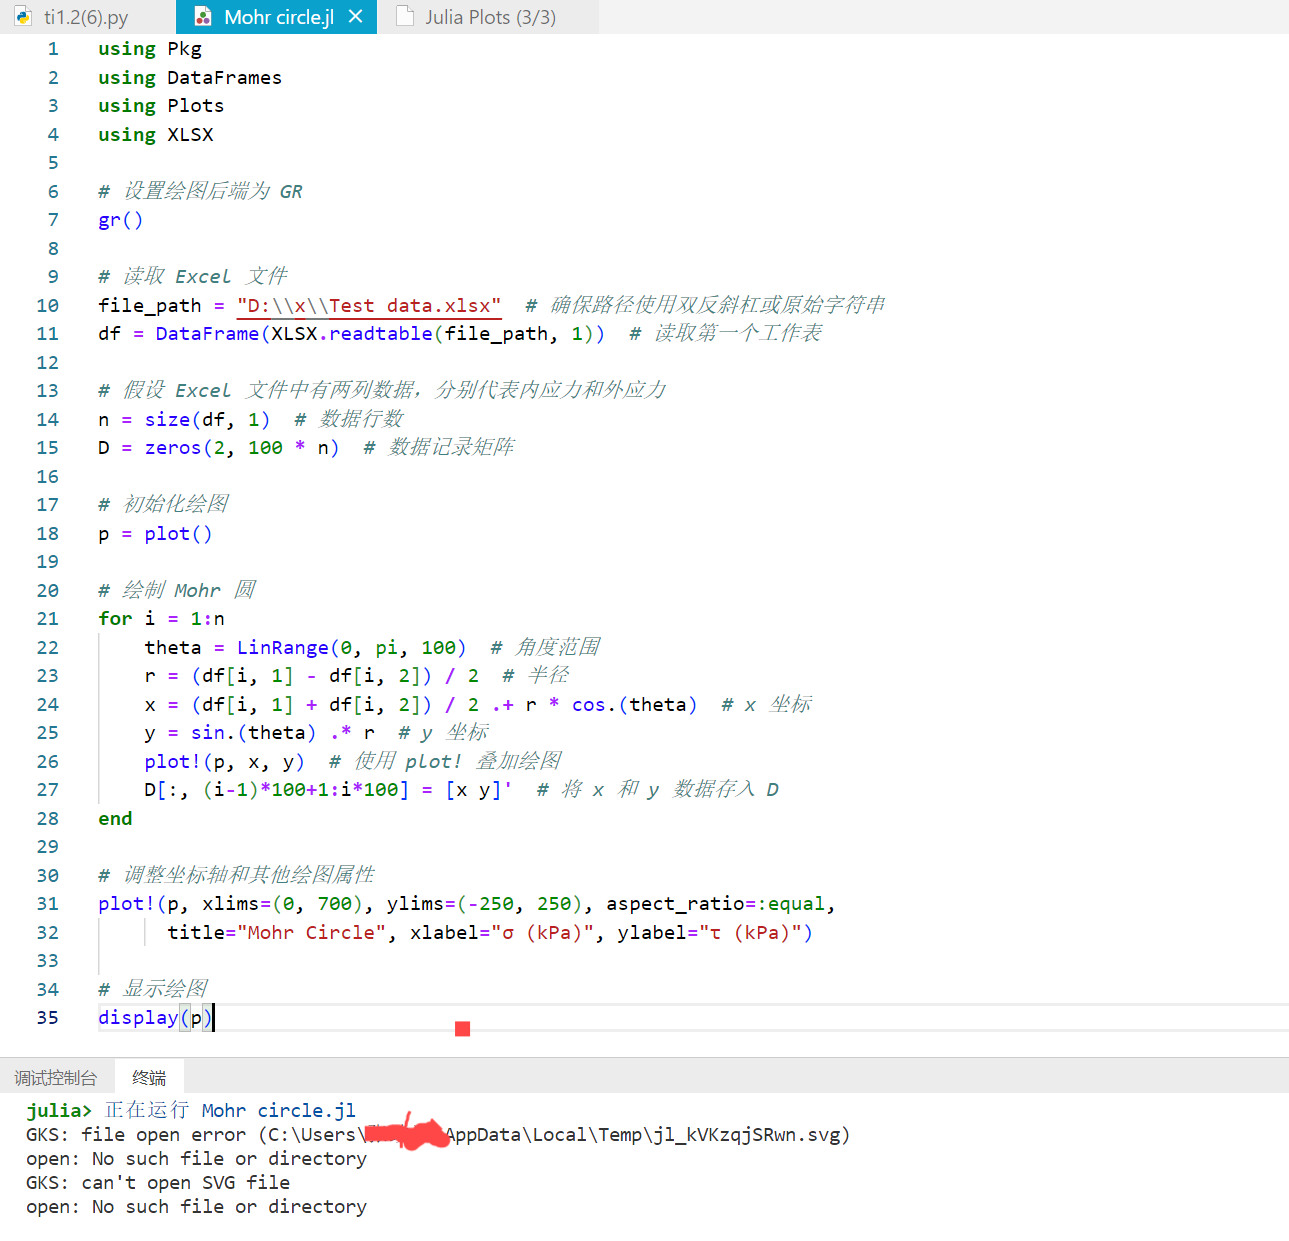Click XLSX.readtable in line 11
This screenshot has height=1241, width=1289.
(352, 334)
